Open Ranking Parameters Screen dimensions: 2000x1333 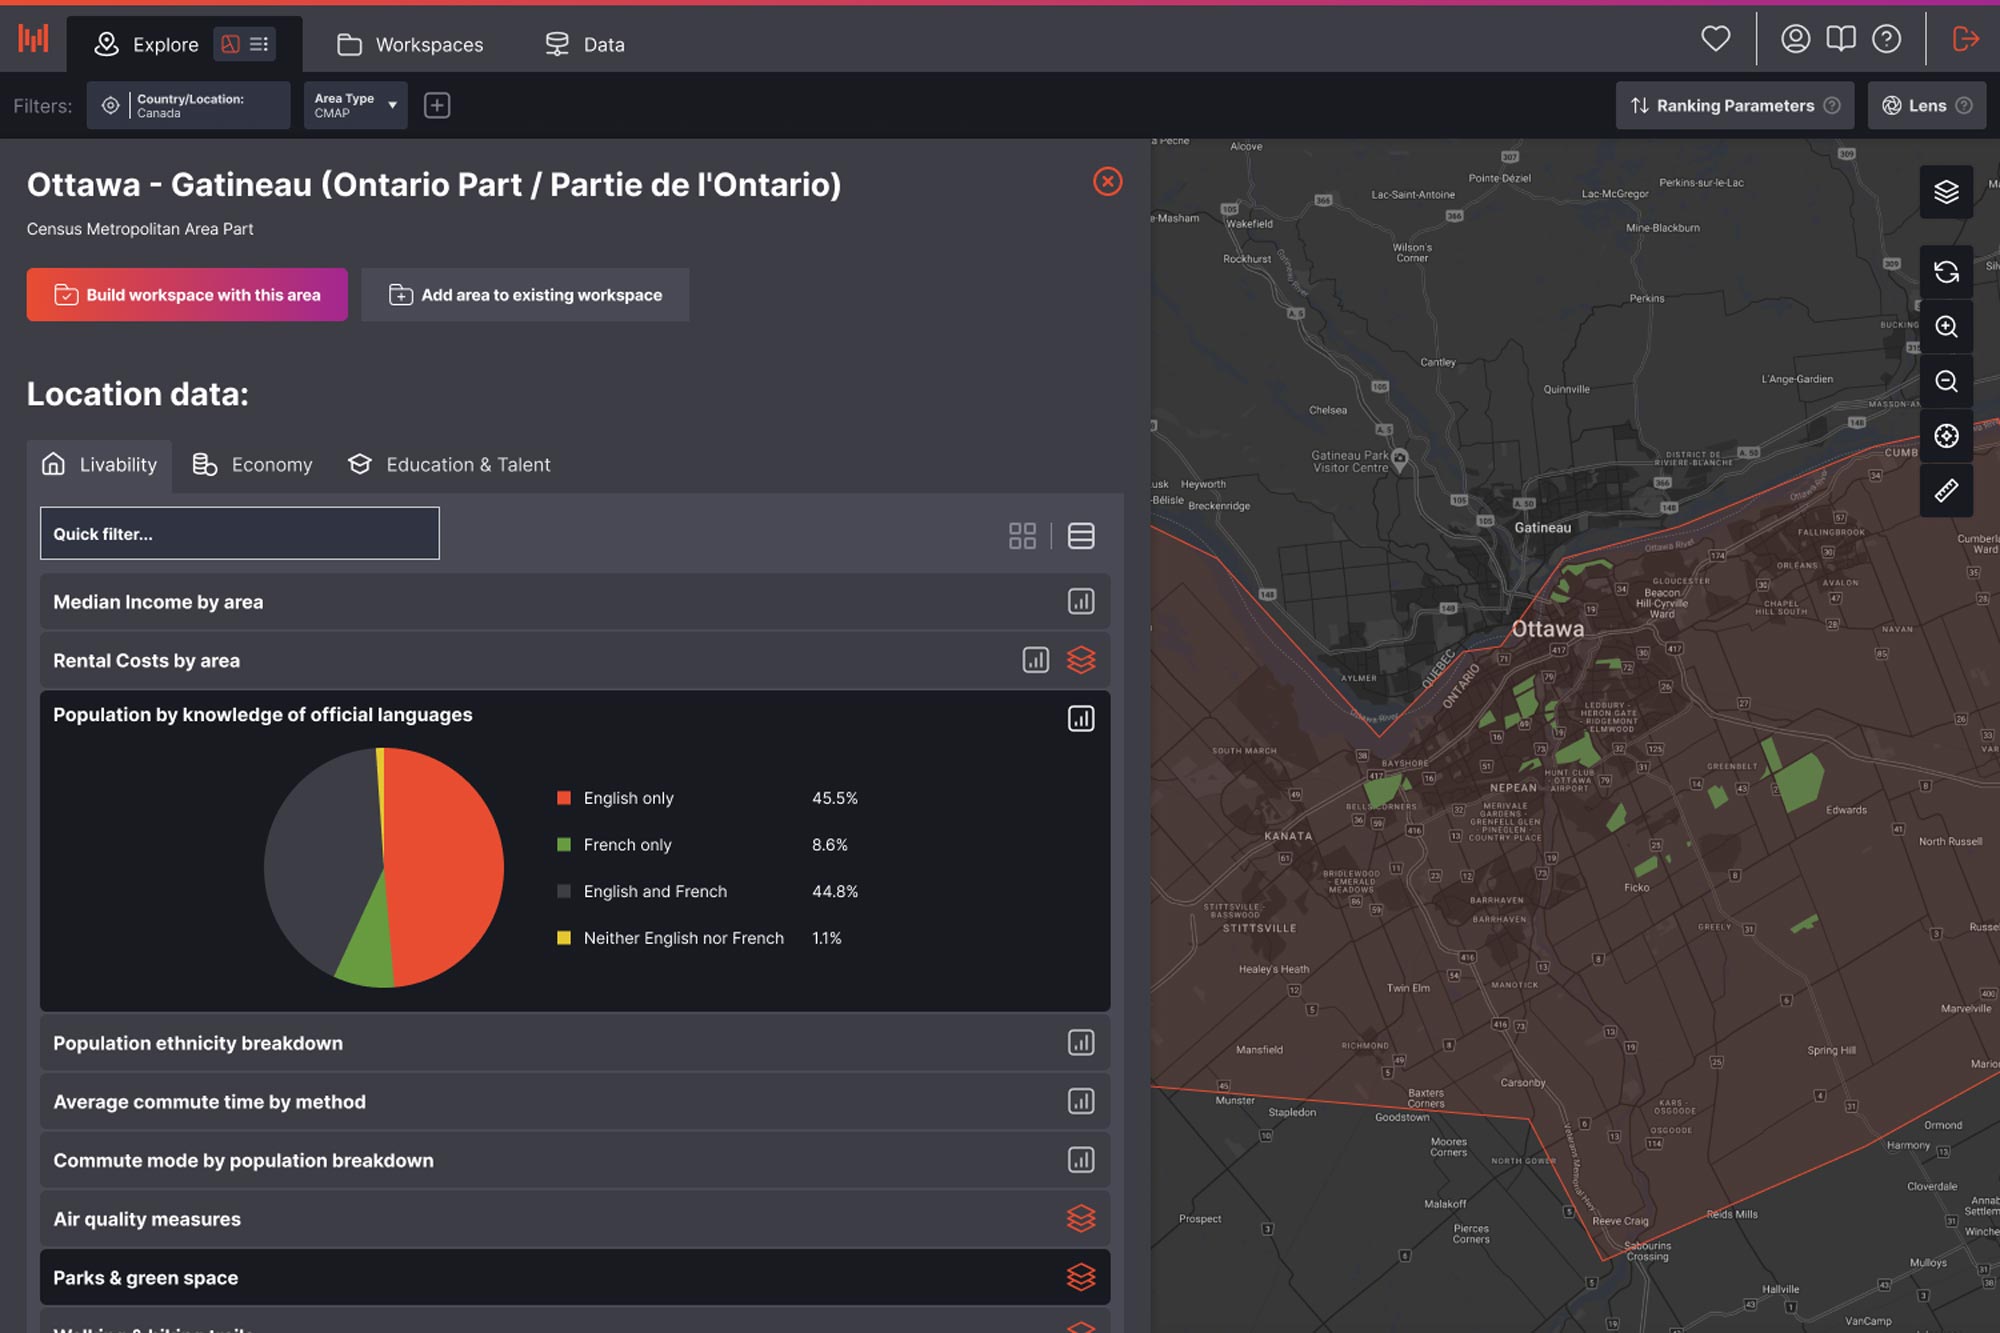pyautogui.click(x=1734, y=105)
